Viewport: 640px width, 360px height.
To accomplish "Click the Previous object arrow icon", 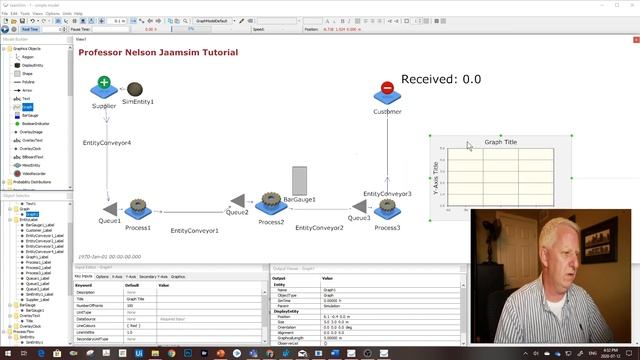I will coord(150,21).
